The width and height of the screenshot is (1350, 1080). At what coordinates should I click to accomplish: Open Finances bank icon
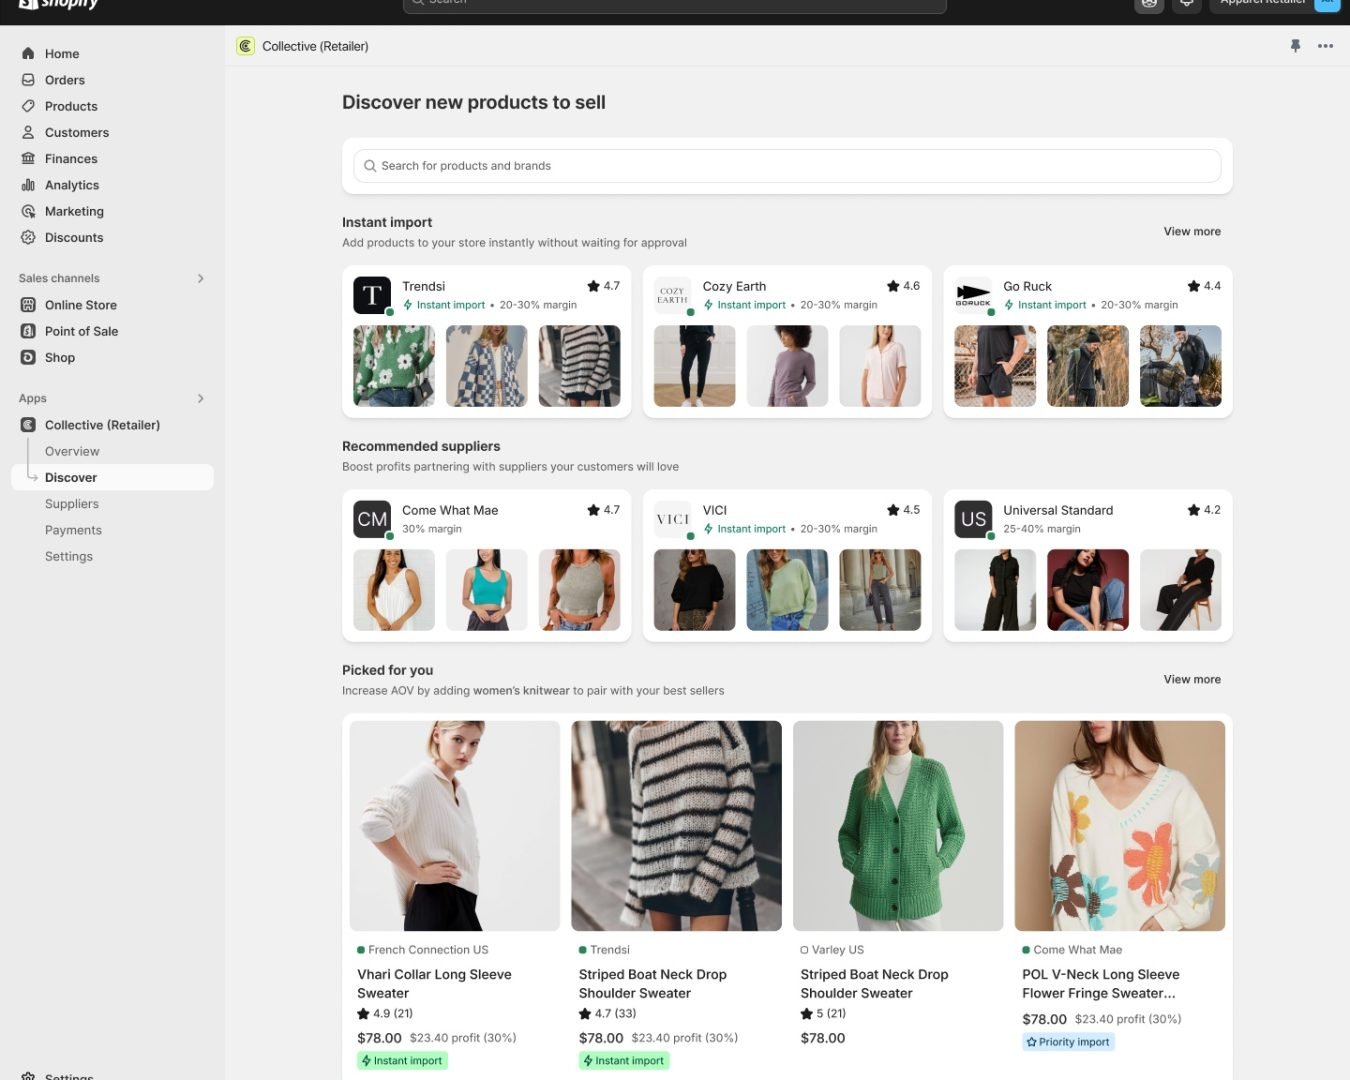(28, 158)
